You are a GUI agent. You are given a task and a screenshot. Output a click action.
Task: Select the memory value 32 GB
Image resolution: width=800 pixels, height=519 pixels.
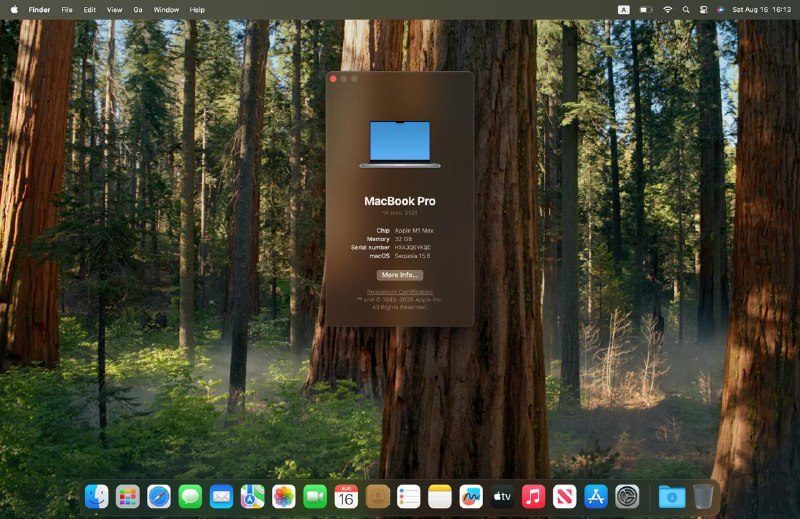pos(403,239)
